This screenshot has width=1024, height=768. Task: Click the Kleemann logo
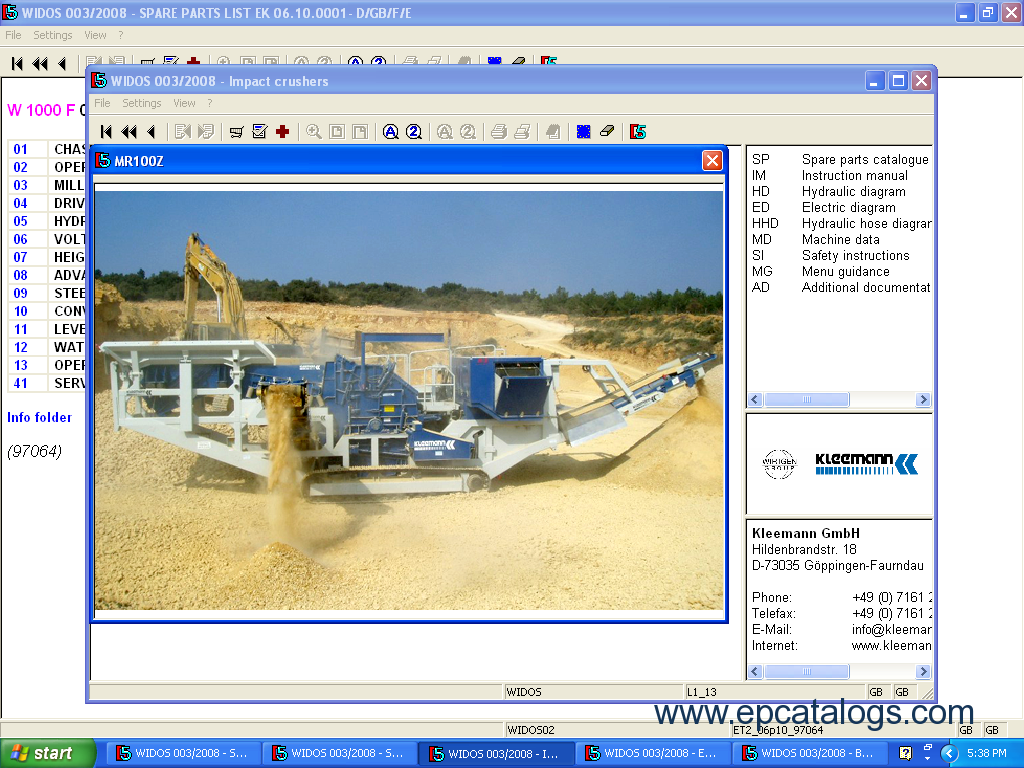coord(867,464)
